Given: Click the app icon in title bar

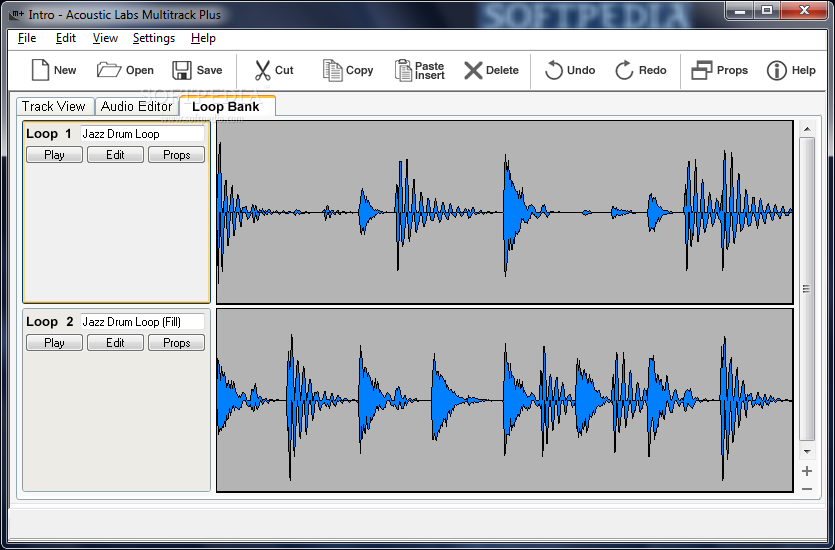Looking at the screenshot, I should click(x=17, y=14).
